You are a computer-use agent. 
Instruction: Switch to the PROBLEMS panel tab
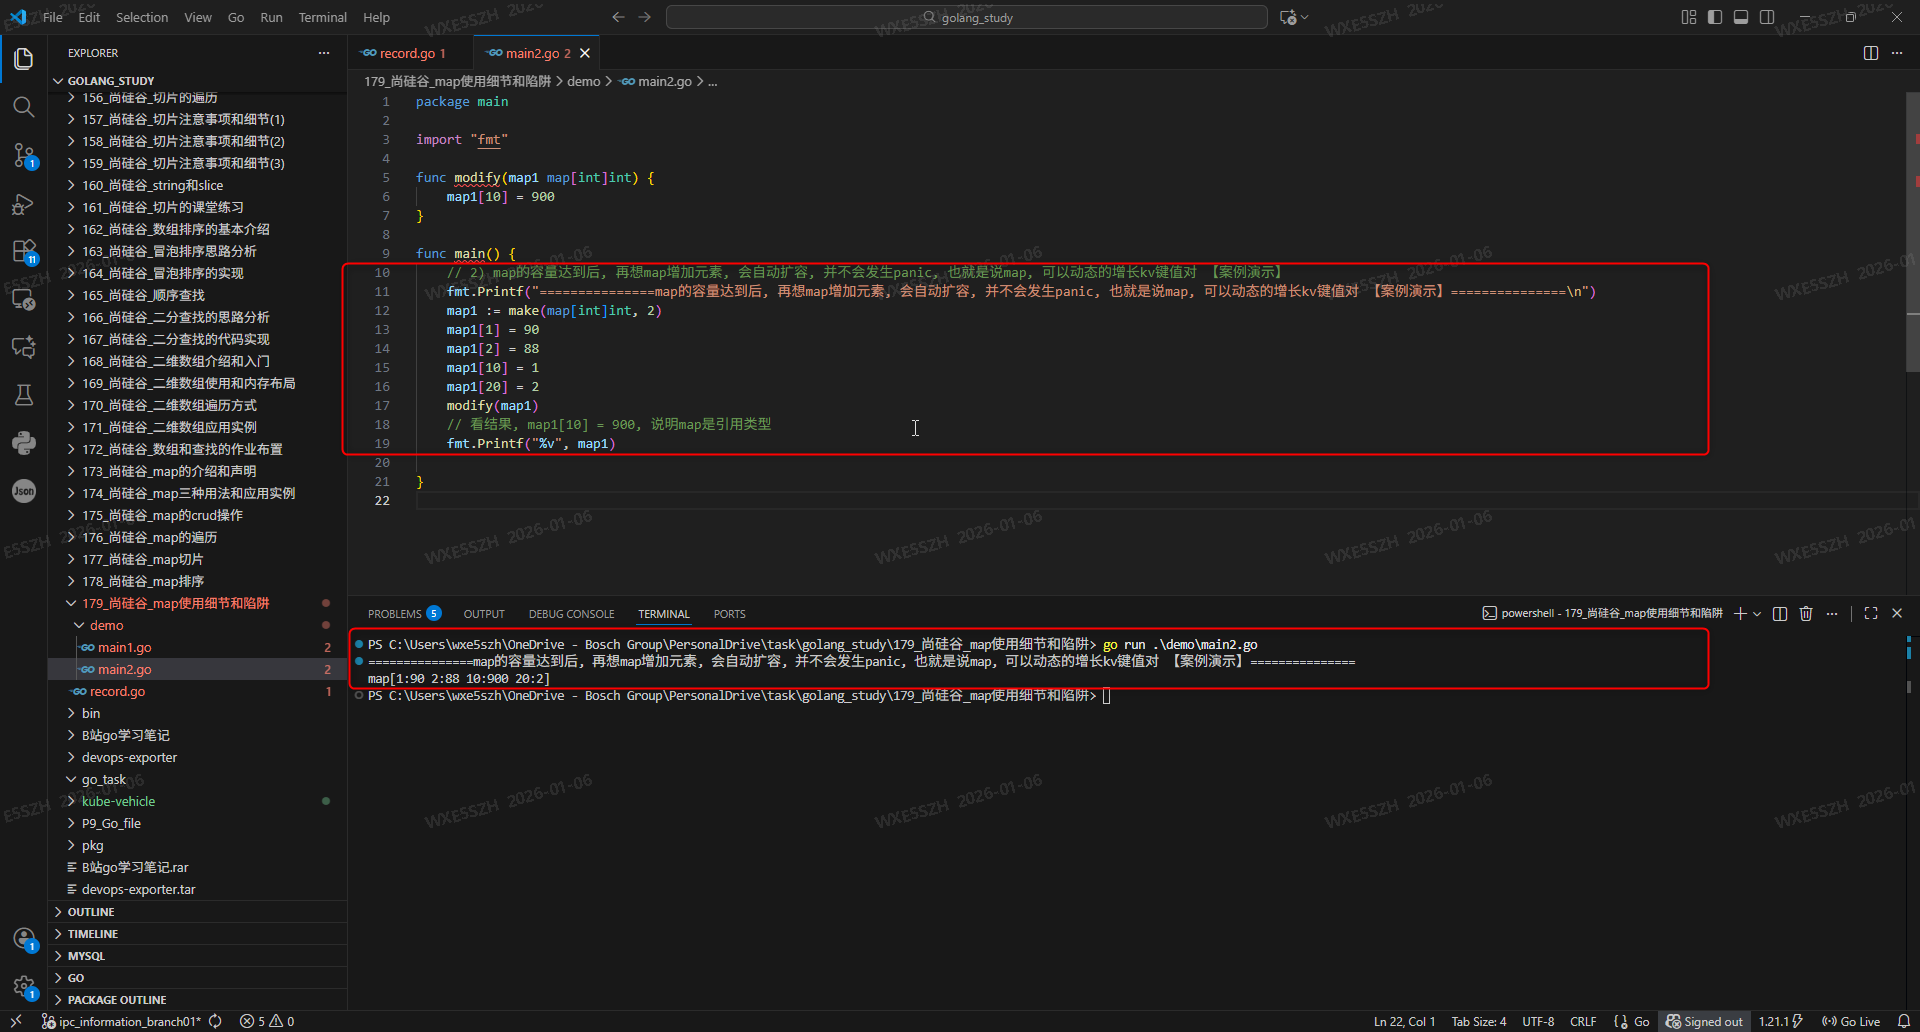tap(404, 614)
